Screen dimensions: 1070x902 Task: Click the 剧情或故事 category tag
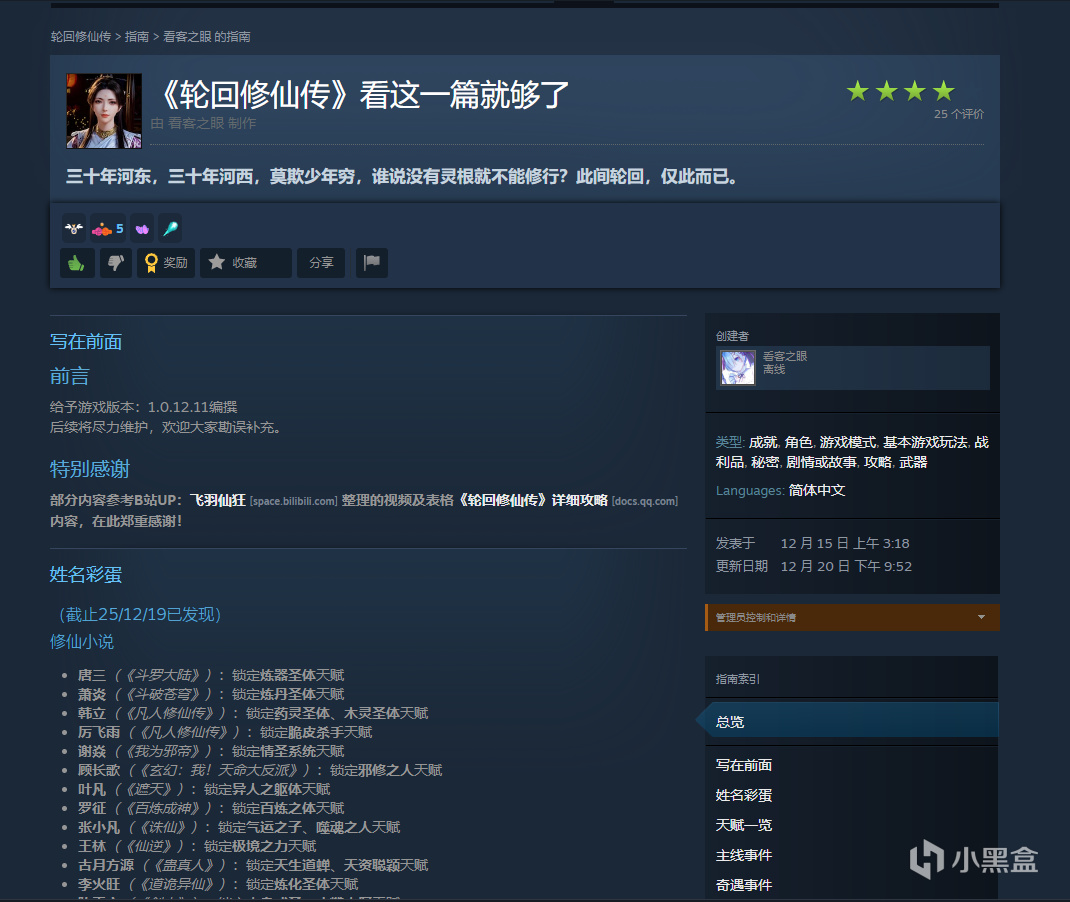point(821,462)
